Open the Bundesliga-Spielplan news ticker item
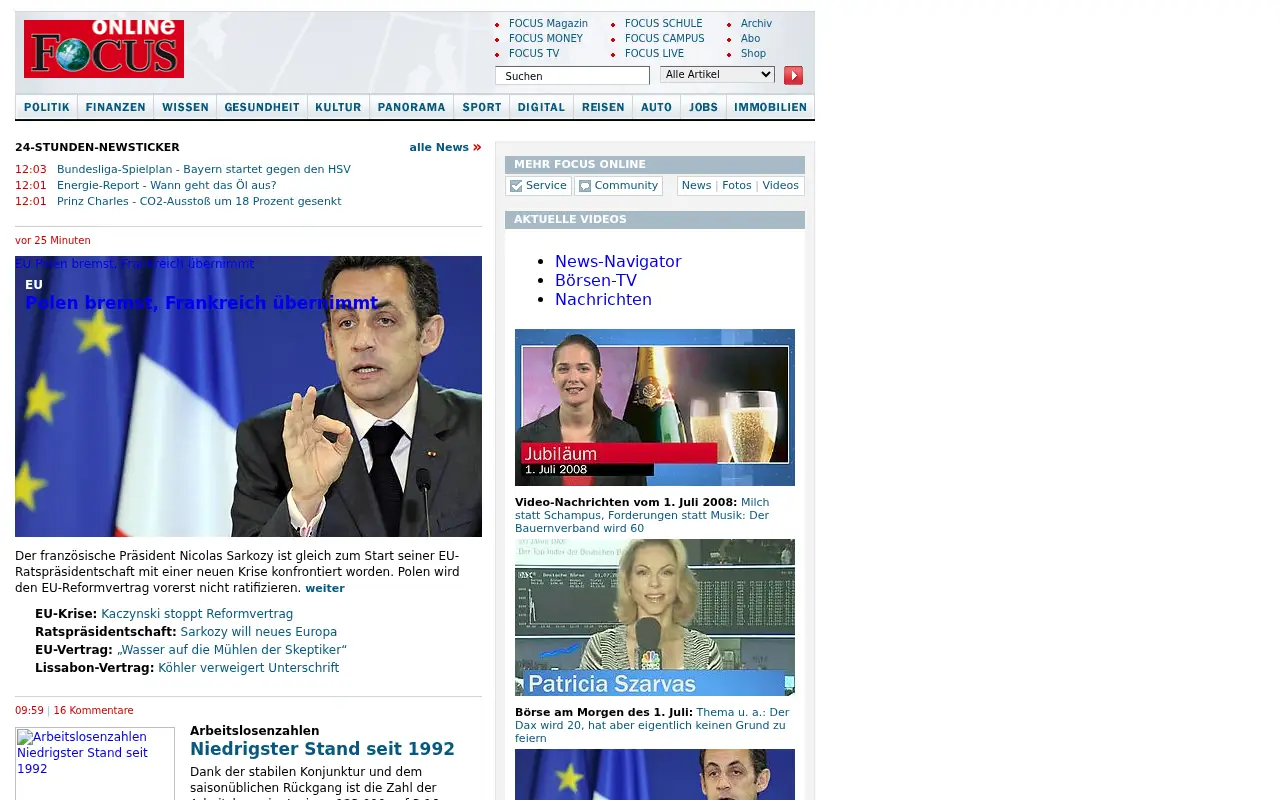The height and width of the screenshot is (800, 1280). pos(204,169)
